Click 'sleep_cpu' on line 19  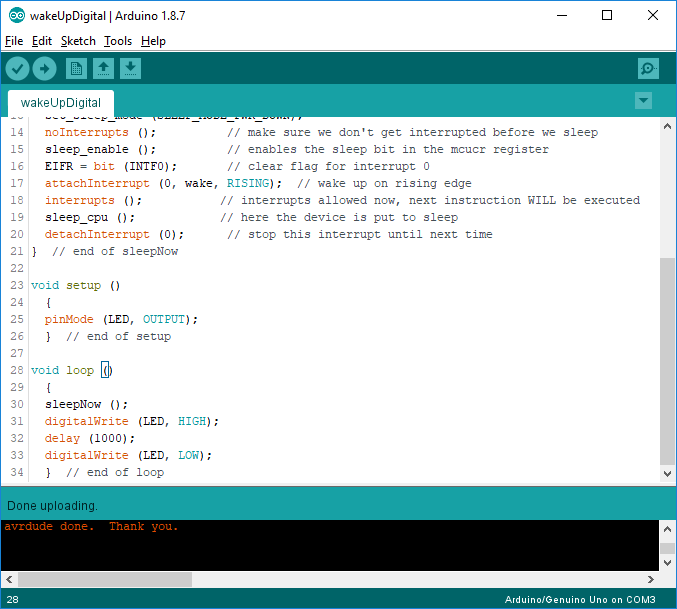click(x=76, y=217)
